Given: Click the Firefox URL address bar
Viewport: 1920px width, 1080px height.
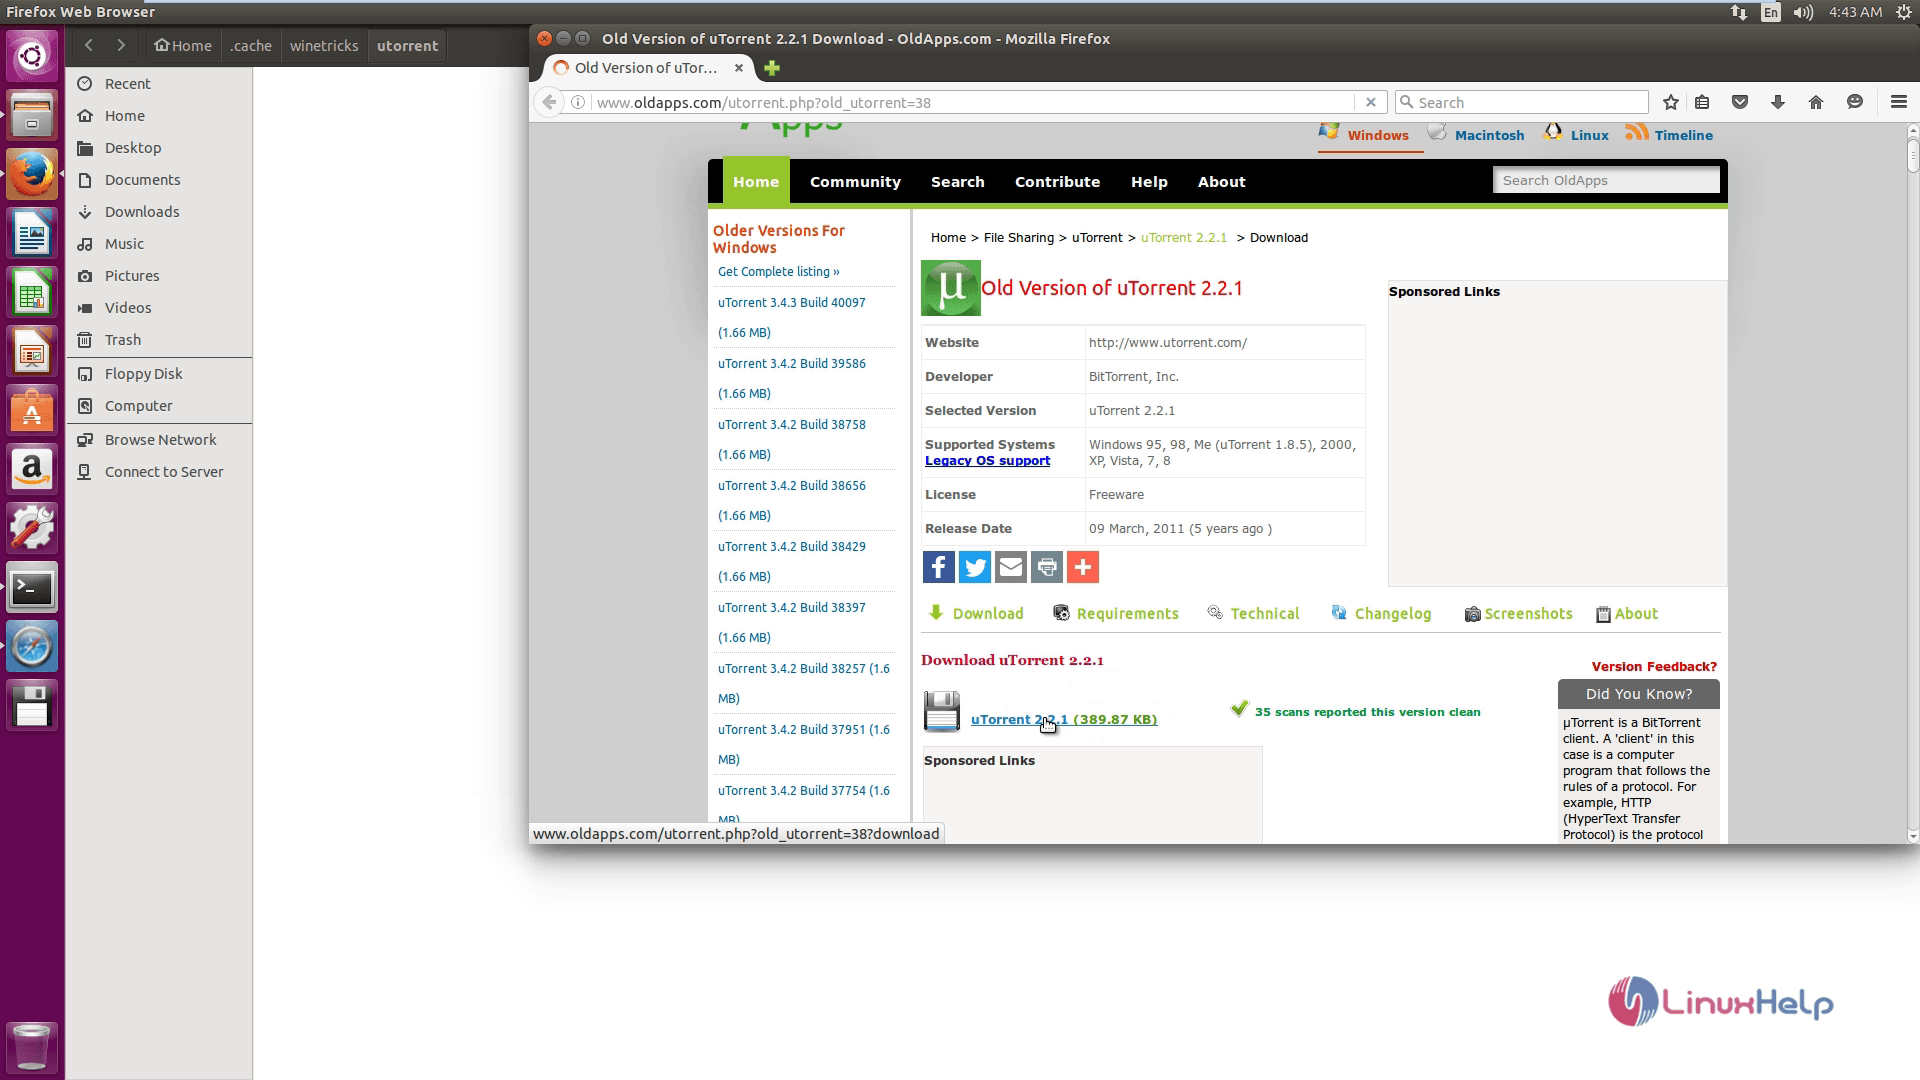Looking at the screenshot, I should (973, 102).
